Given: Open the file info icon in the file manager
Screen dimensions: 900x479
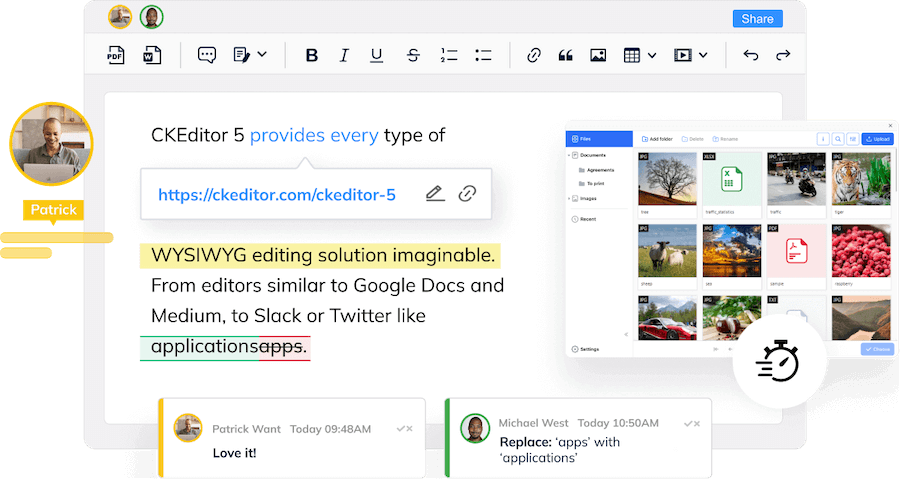Looking at the screenshot, I should (x=823, y=139).
